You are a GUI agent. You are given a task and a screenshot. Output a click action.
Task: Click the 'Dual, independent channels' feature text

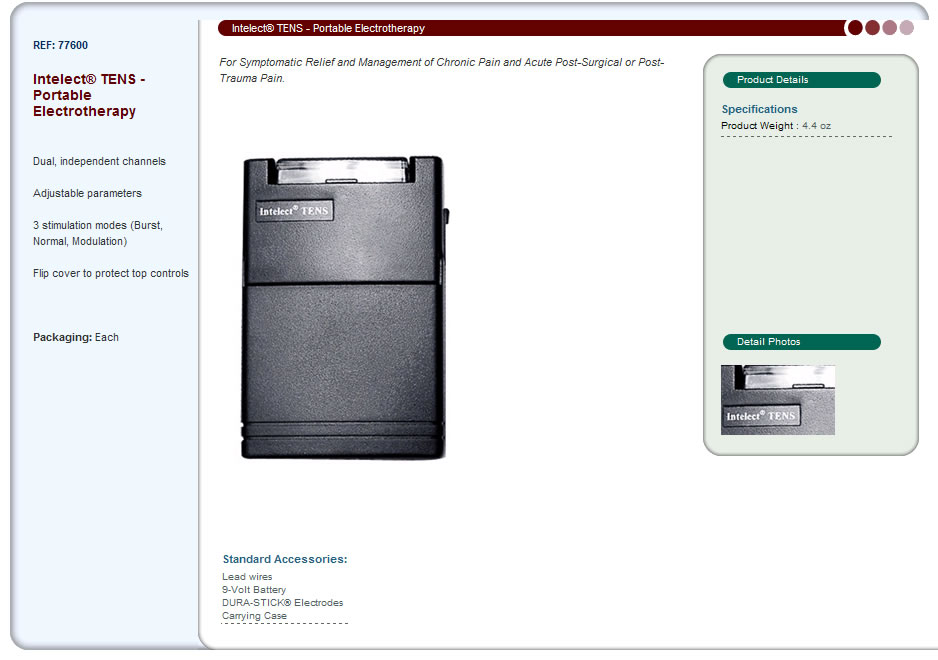point(99,162)
